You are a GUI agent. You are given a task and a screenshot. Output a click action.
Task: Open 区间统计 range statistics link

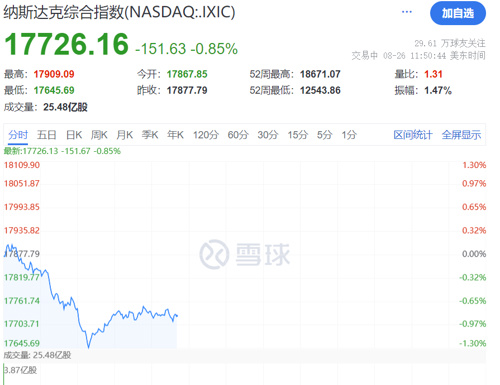(x=413, y=135)
